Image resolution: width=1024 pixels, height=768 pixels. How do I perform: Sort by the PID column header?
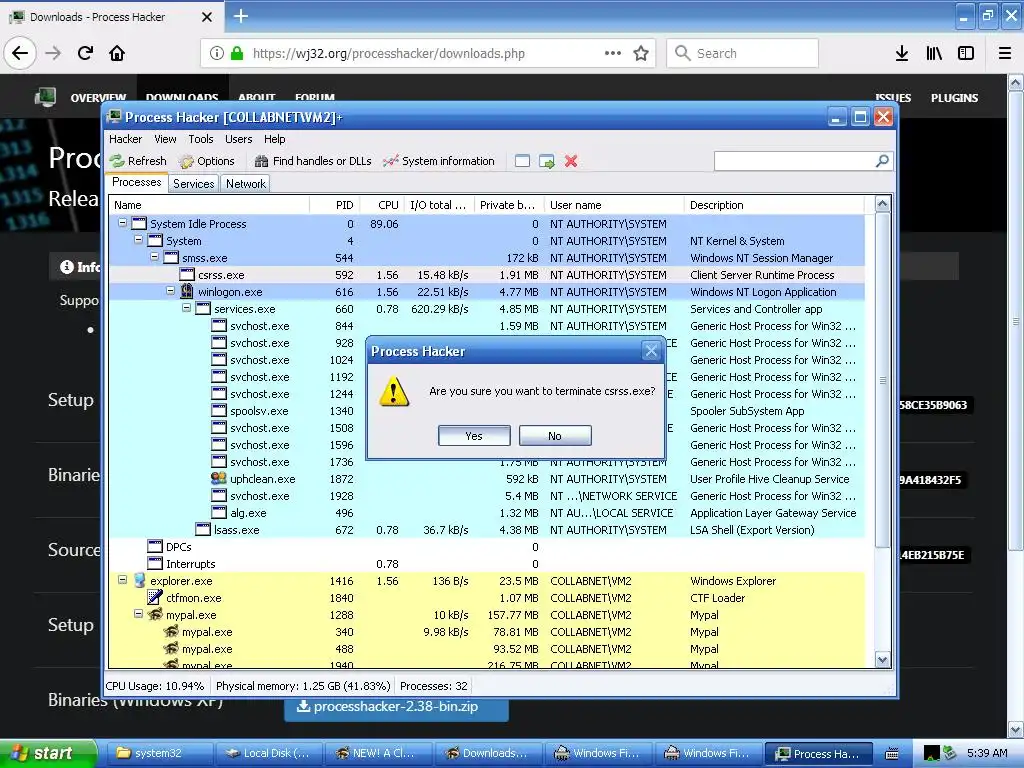point(335,205)
